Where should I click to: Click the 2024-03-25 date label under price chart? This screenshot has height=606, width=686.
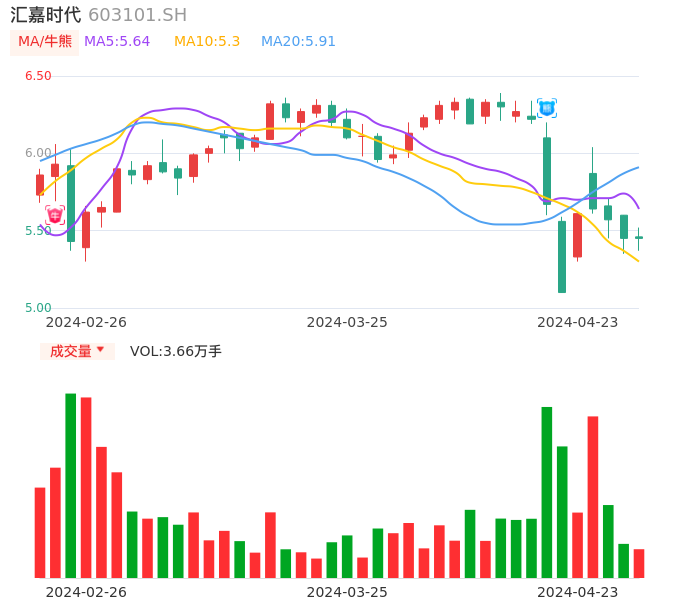click(347, 322)
